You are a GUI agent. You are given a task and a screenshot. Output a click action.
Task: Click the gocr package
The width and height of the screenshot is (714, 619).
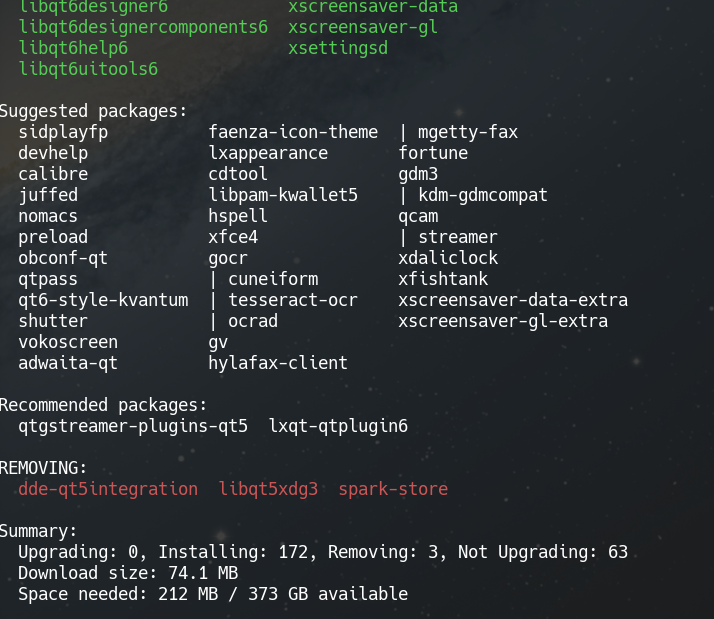point(228,258)
